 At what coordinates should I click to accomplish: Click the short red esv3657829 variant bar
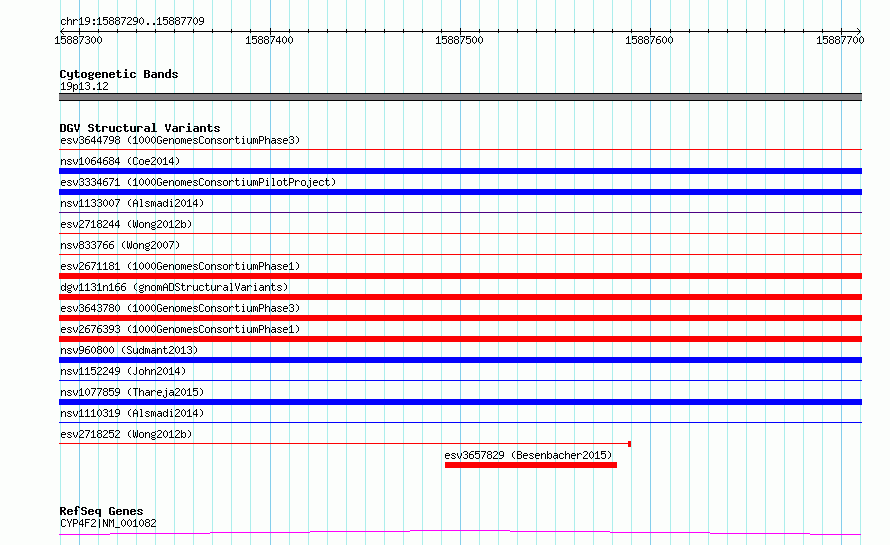tap(531, 465)
